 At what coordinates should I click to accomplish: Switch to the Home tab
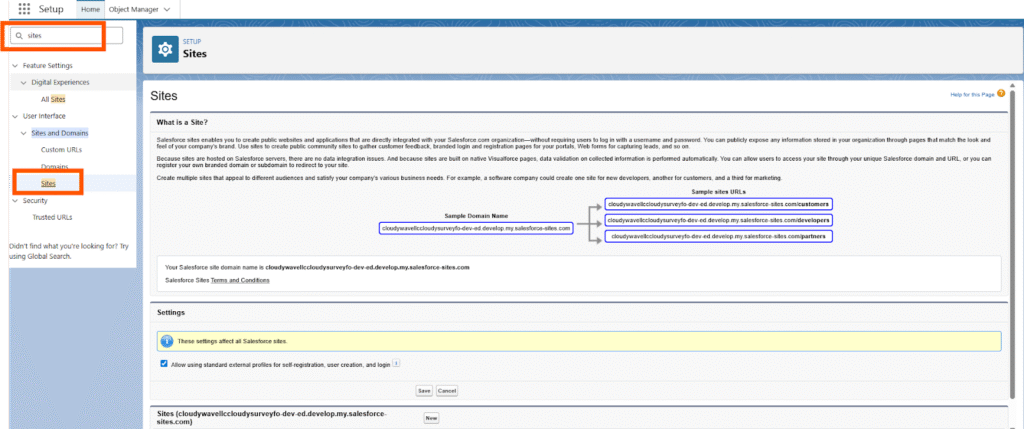pyautogui.click(x=90, y=9)
